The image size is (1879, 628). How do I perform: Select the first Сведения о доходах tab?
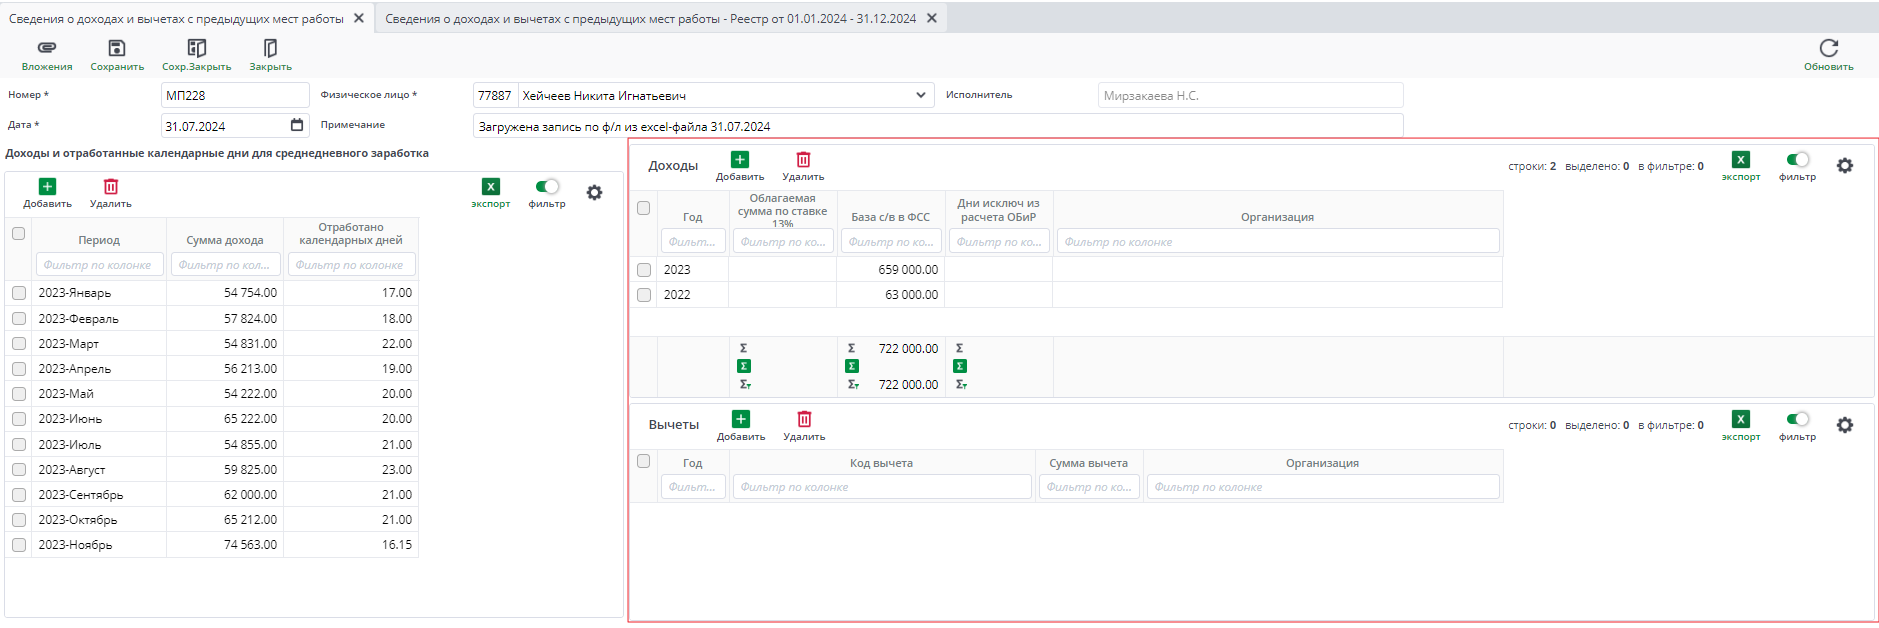point(176,18)
